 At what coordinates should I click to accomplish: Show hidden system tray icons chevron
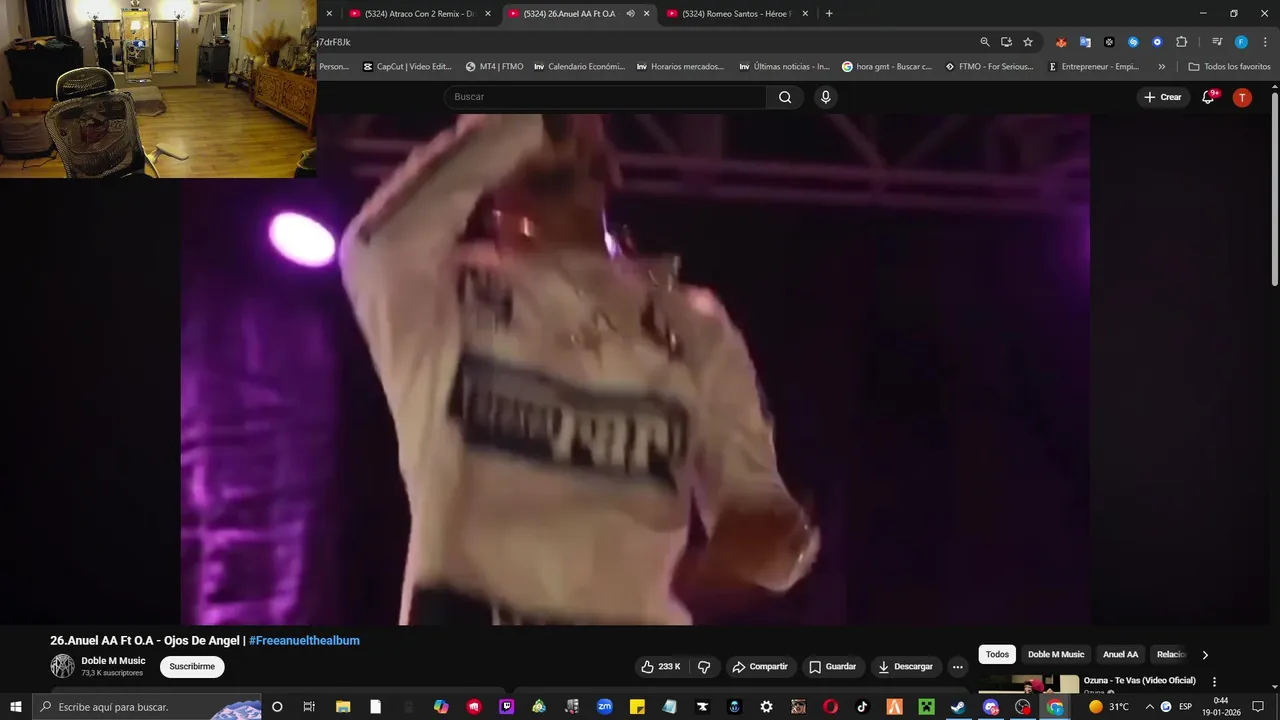point(1149,707)
